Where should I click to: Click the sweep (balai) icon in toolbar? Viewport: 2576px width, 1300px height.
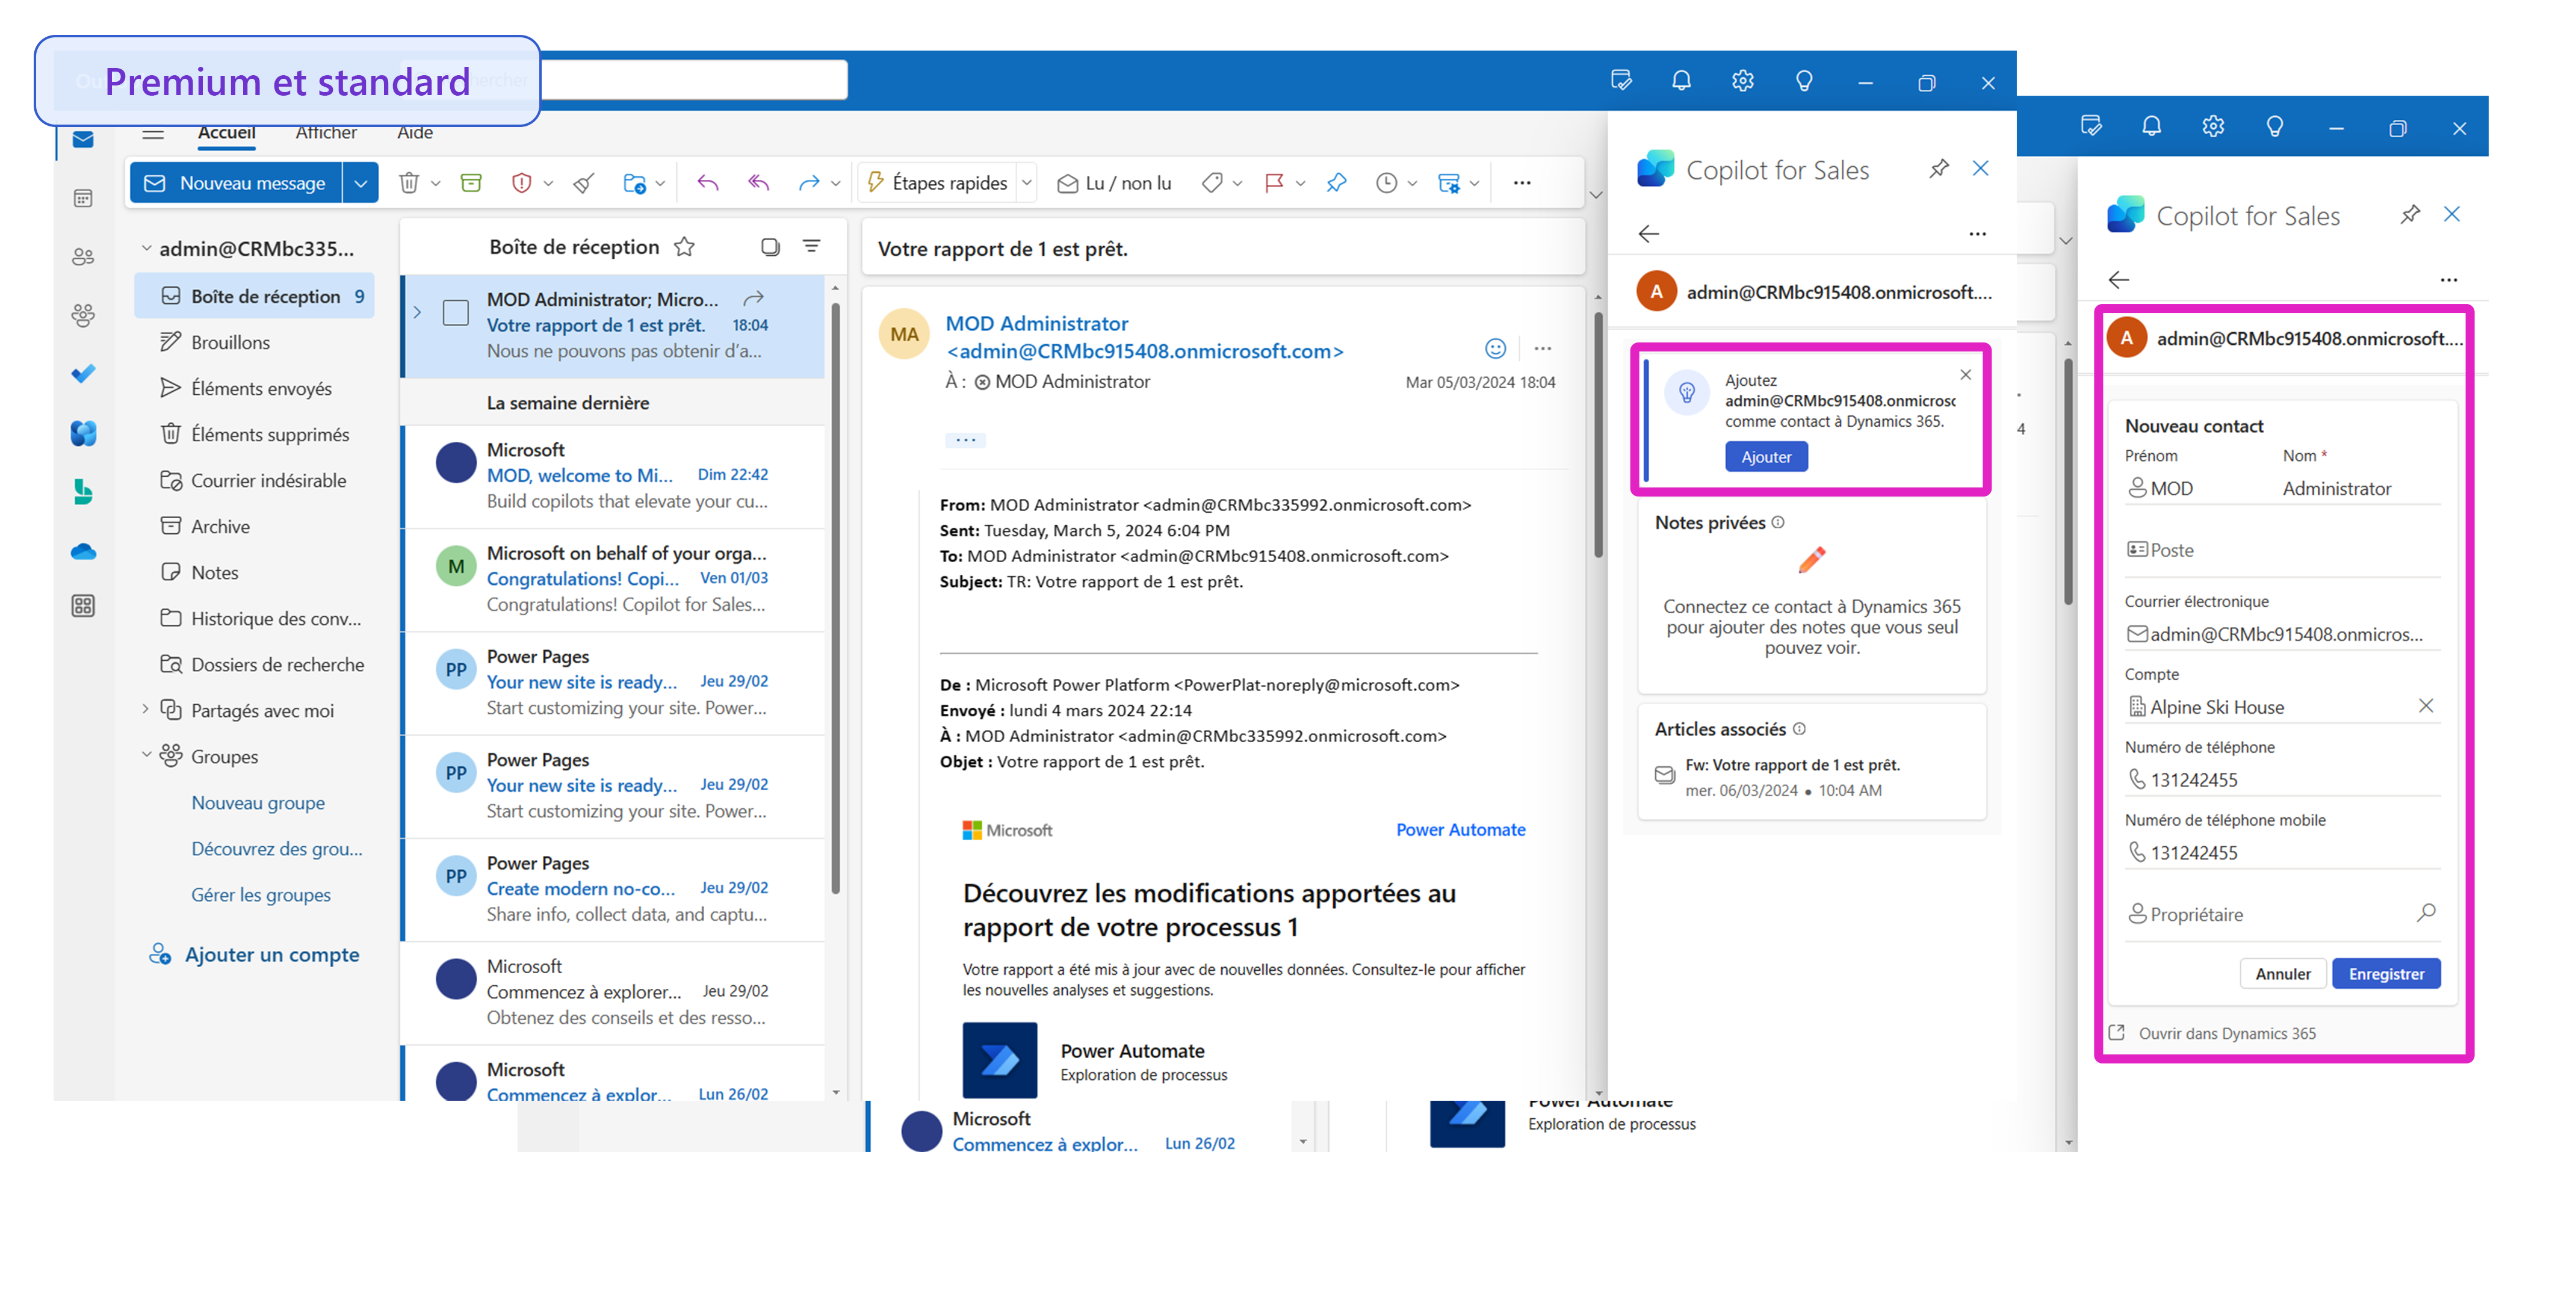click(583, 182)
